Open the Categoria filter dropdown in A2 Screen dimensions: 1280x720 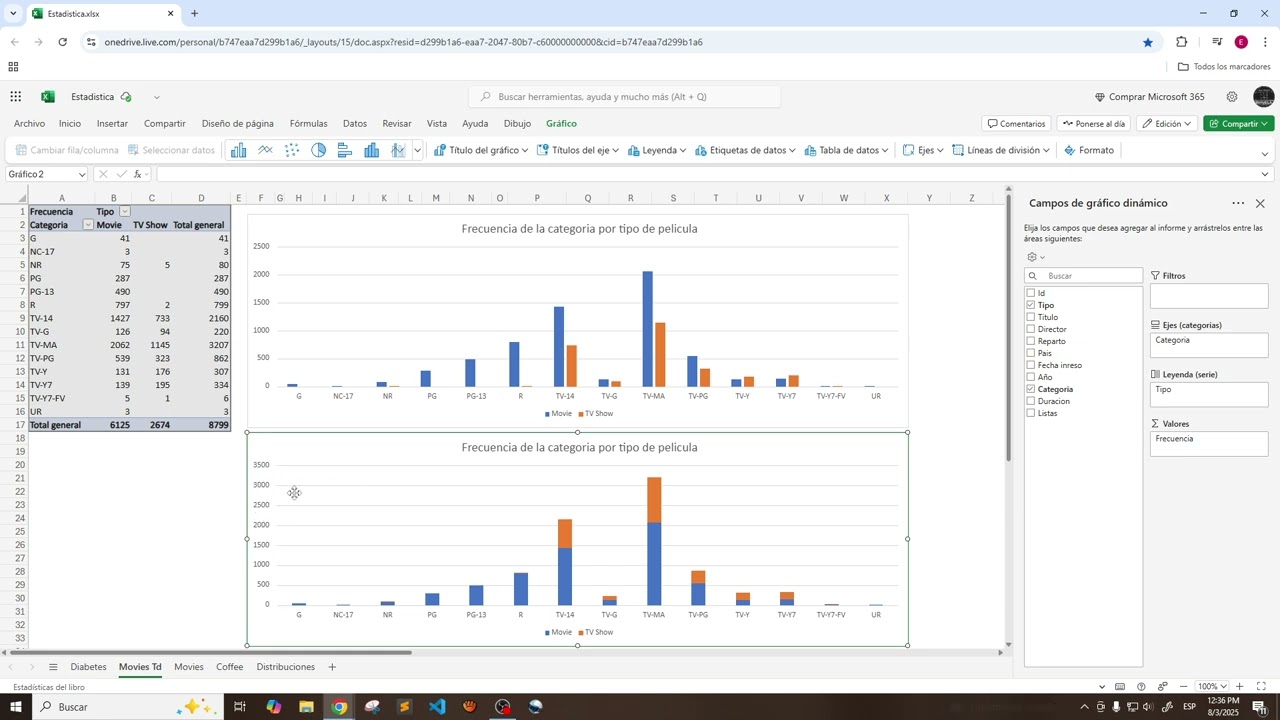point(87,225)
